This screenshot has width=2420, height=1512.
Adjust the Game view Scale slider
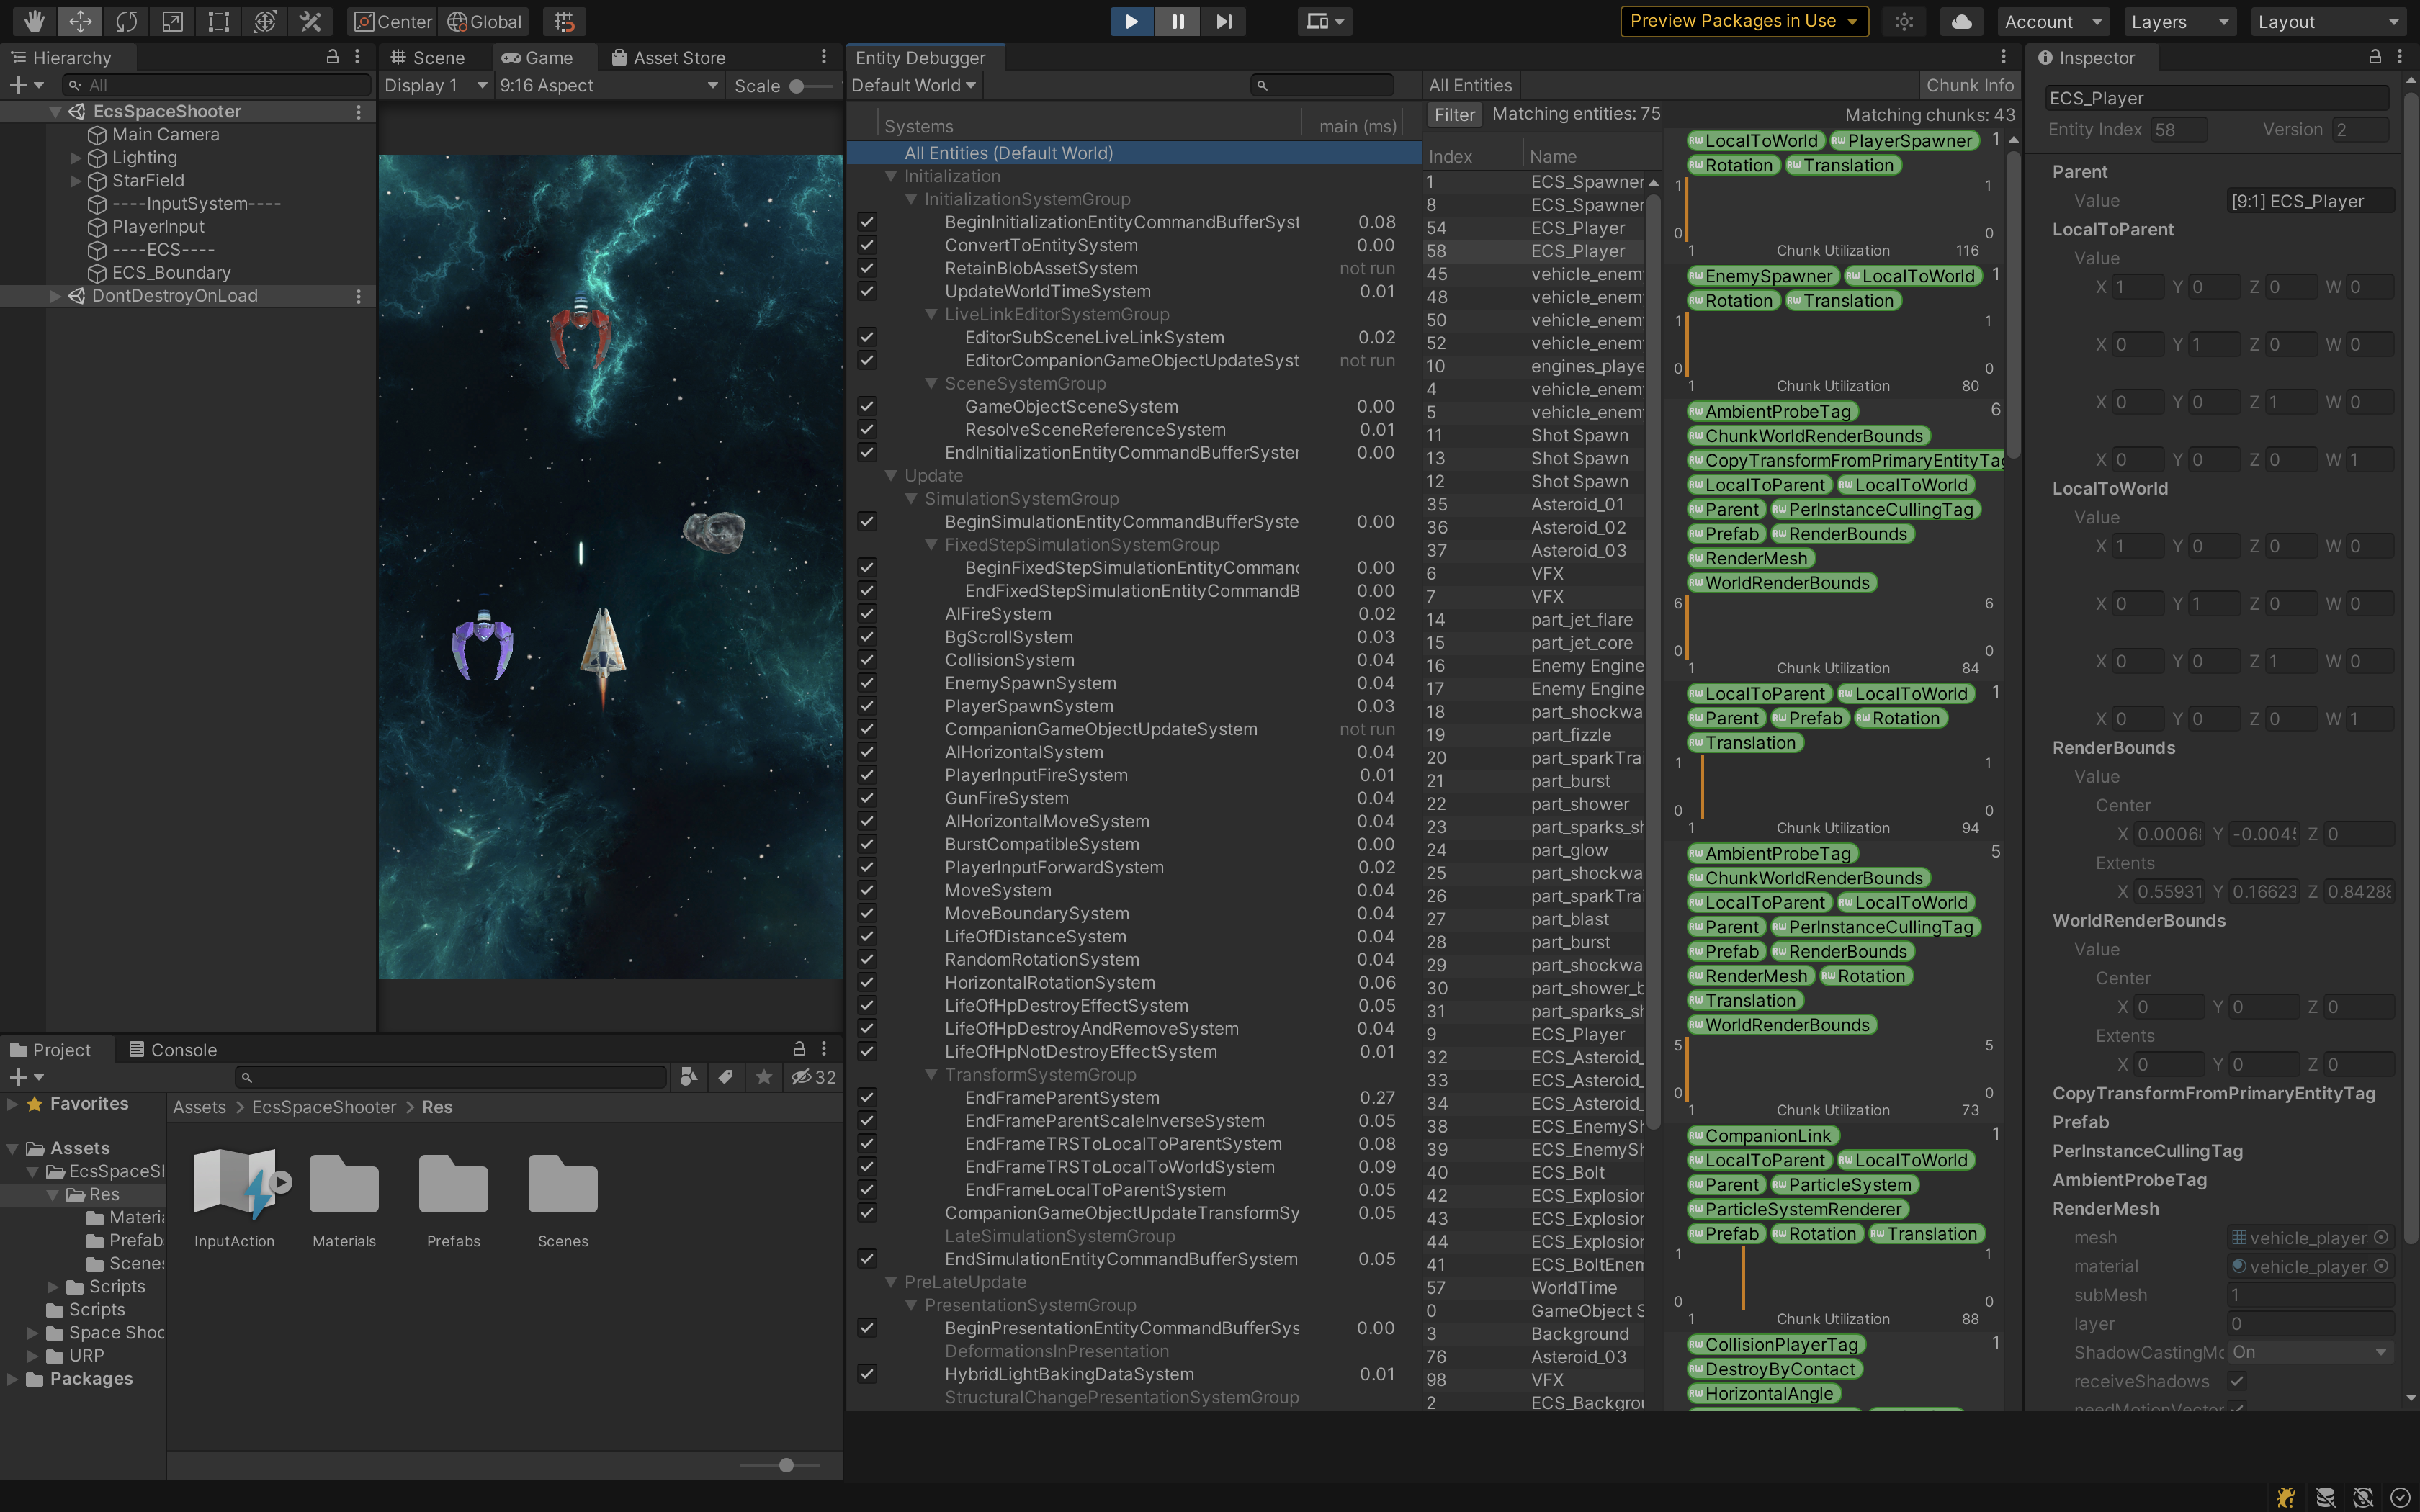pos(798,86)
